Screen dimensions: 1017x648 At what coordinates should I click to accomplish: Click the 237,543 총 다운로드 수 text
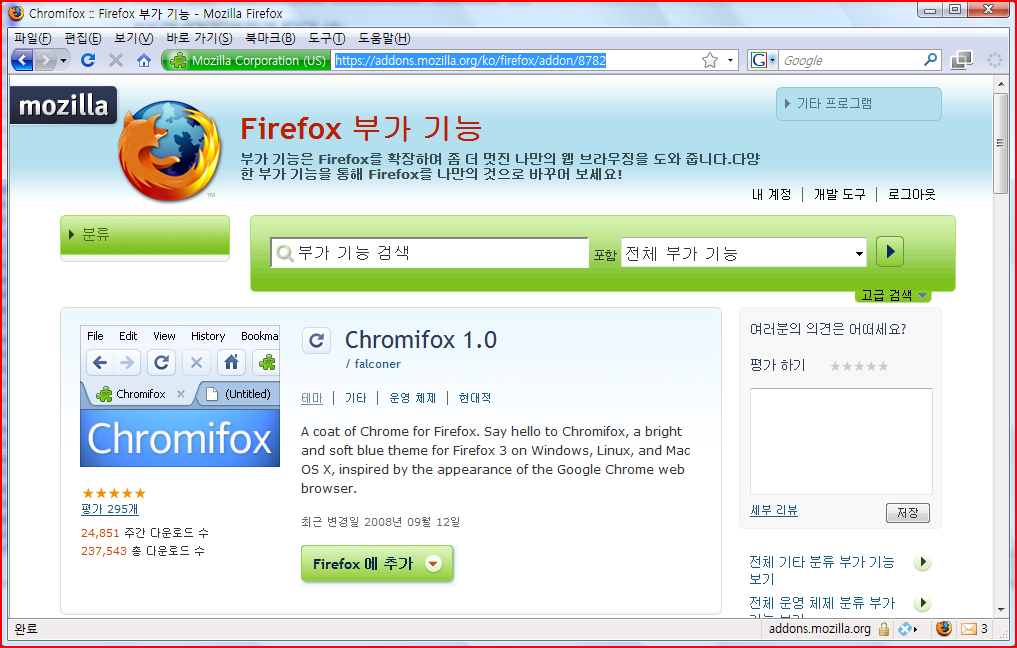click(x=143, y=551)
